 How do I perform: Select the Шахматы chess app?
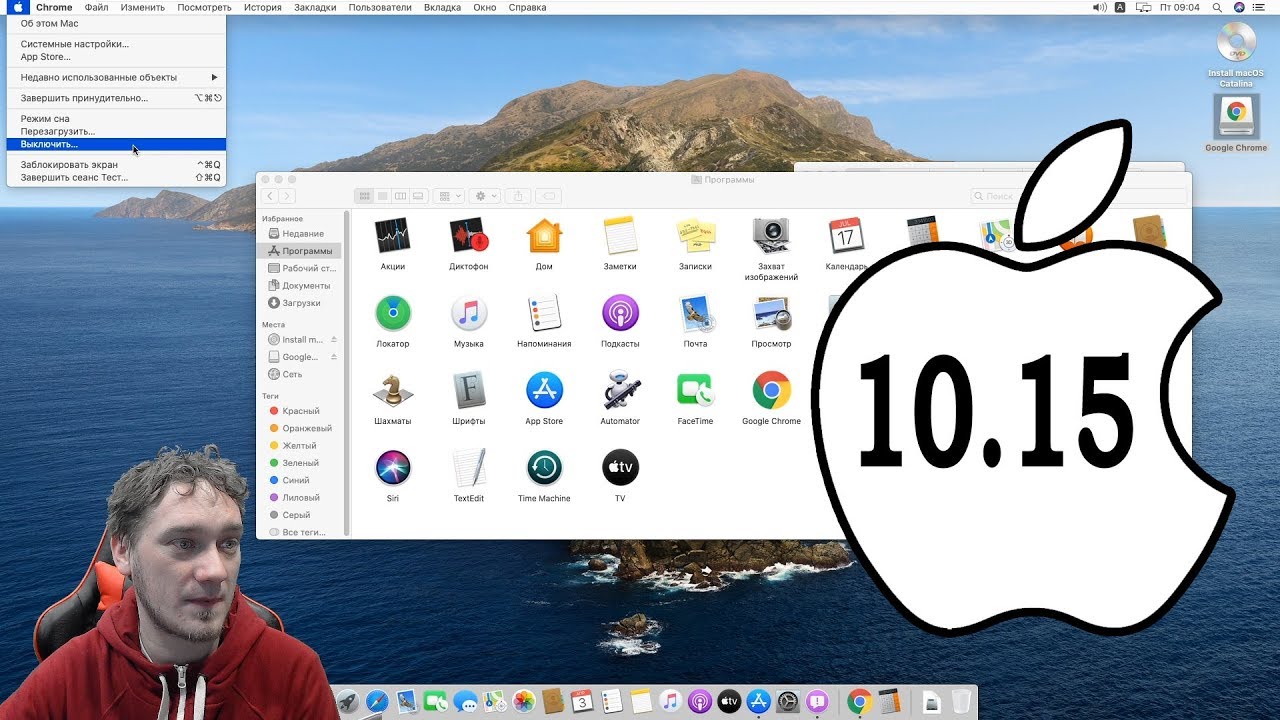392,390
